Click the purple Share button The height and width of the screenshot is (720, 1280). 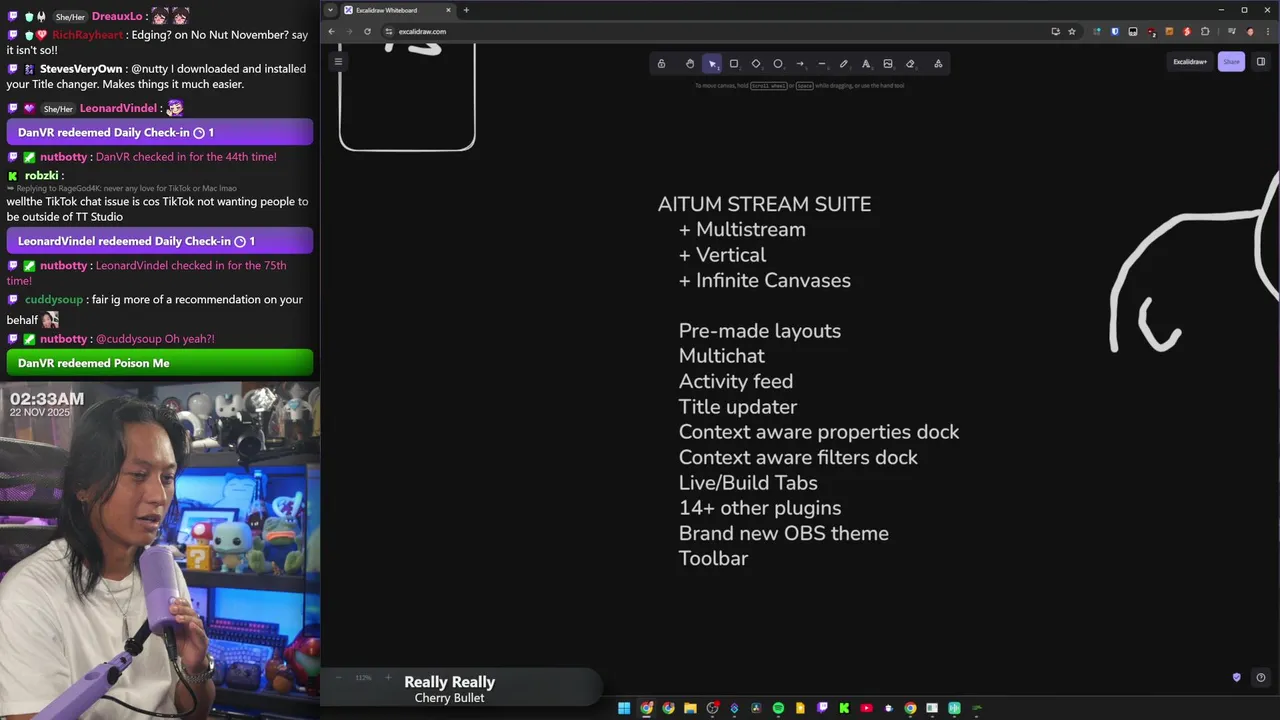[x=1231, y=62]
